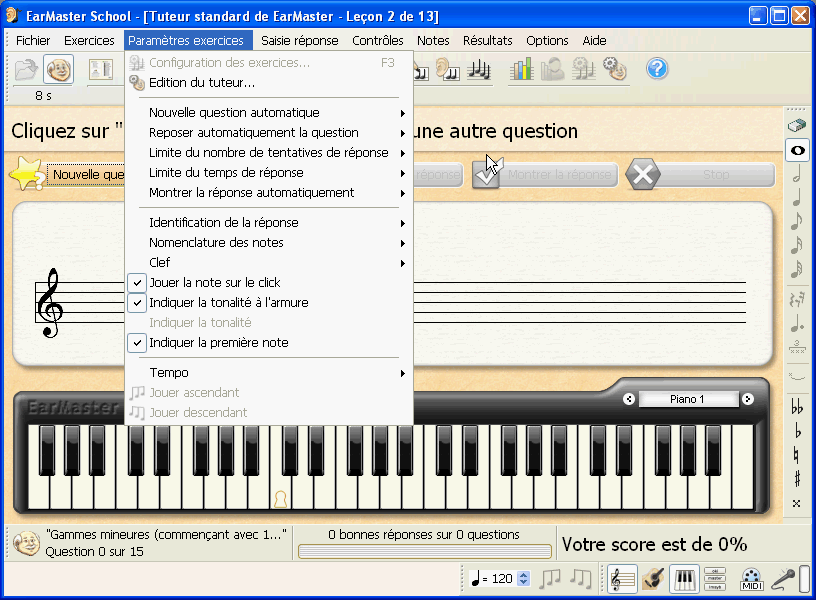
Task: Select the eighth note in note palette
Action: [x=797, y=221]
